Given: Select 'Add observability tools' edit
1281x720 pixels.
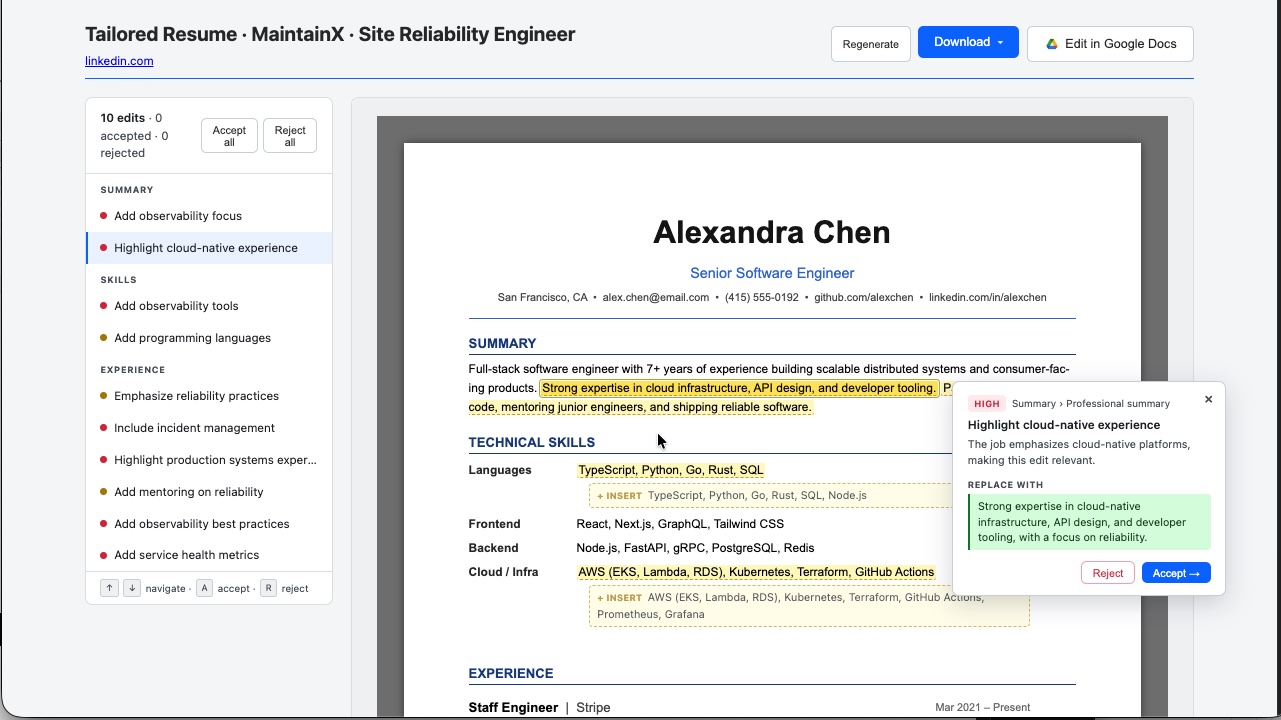Looking at the screenshot, I should (209, 306).
